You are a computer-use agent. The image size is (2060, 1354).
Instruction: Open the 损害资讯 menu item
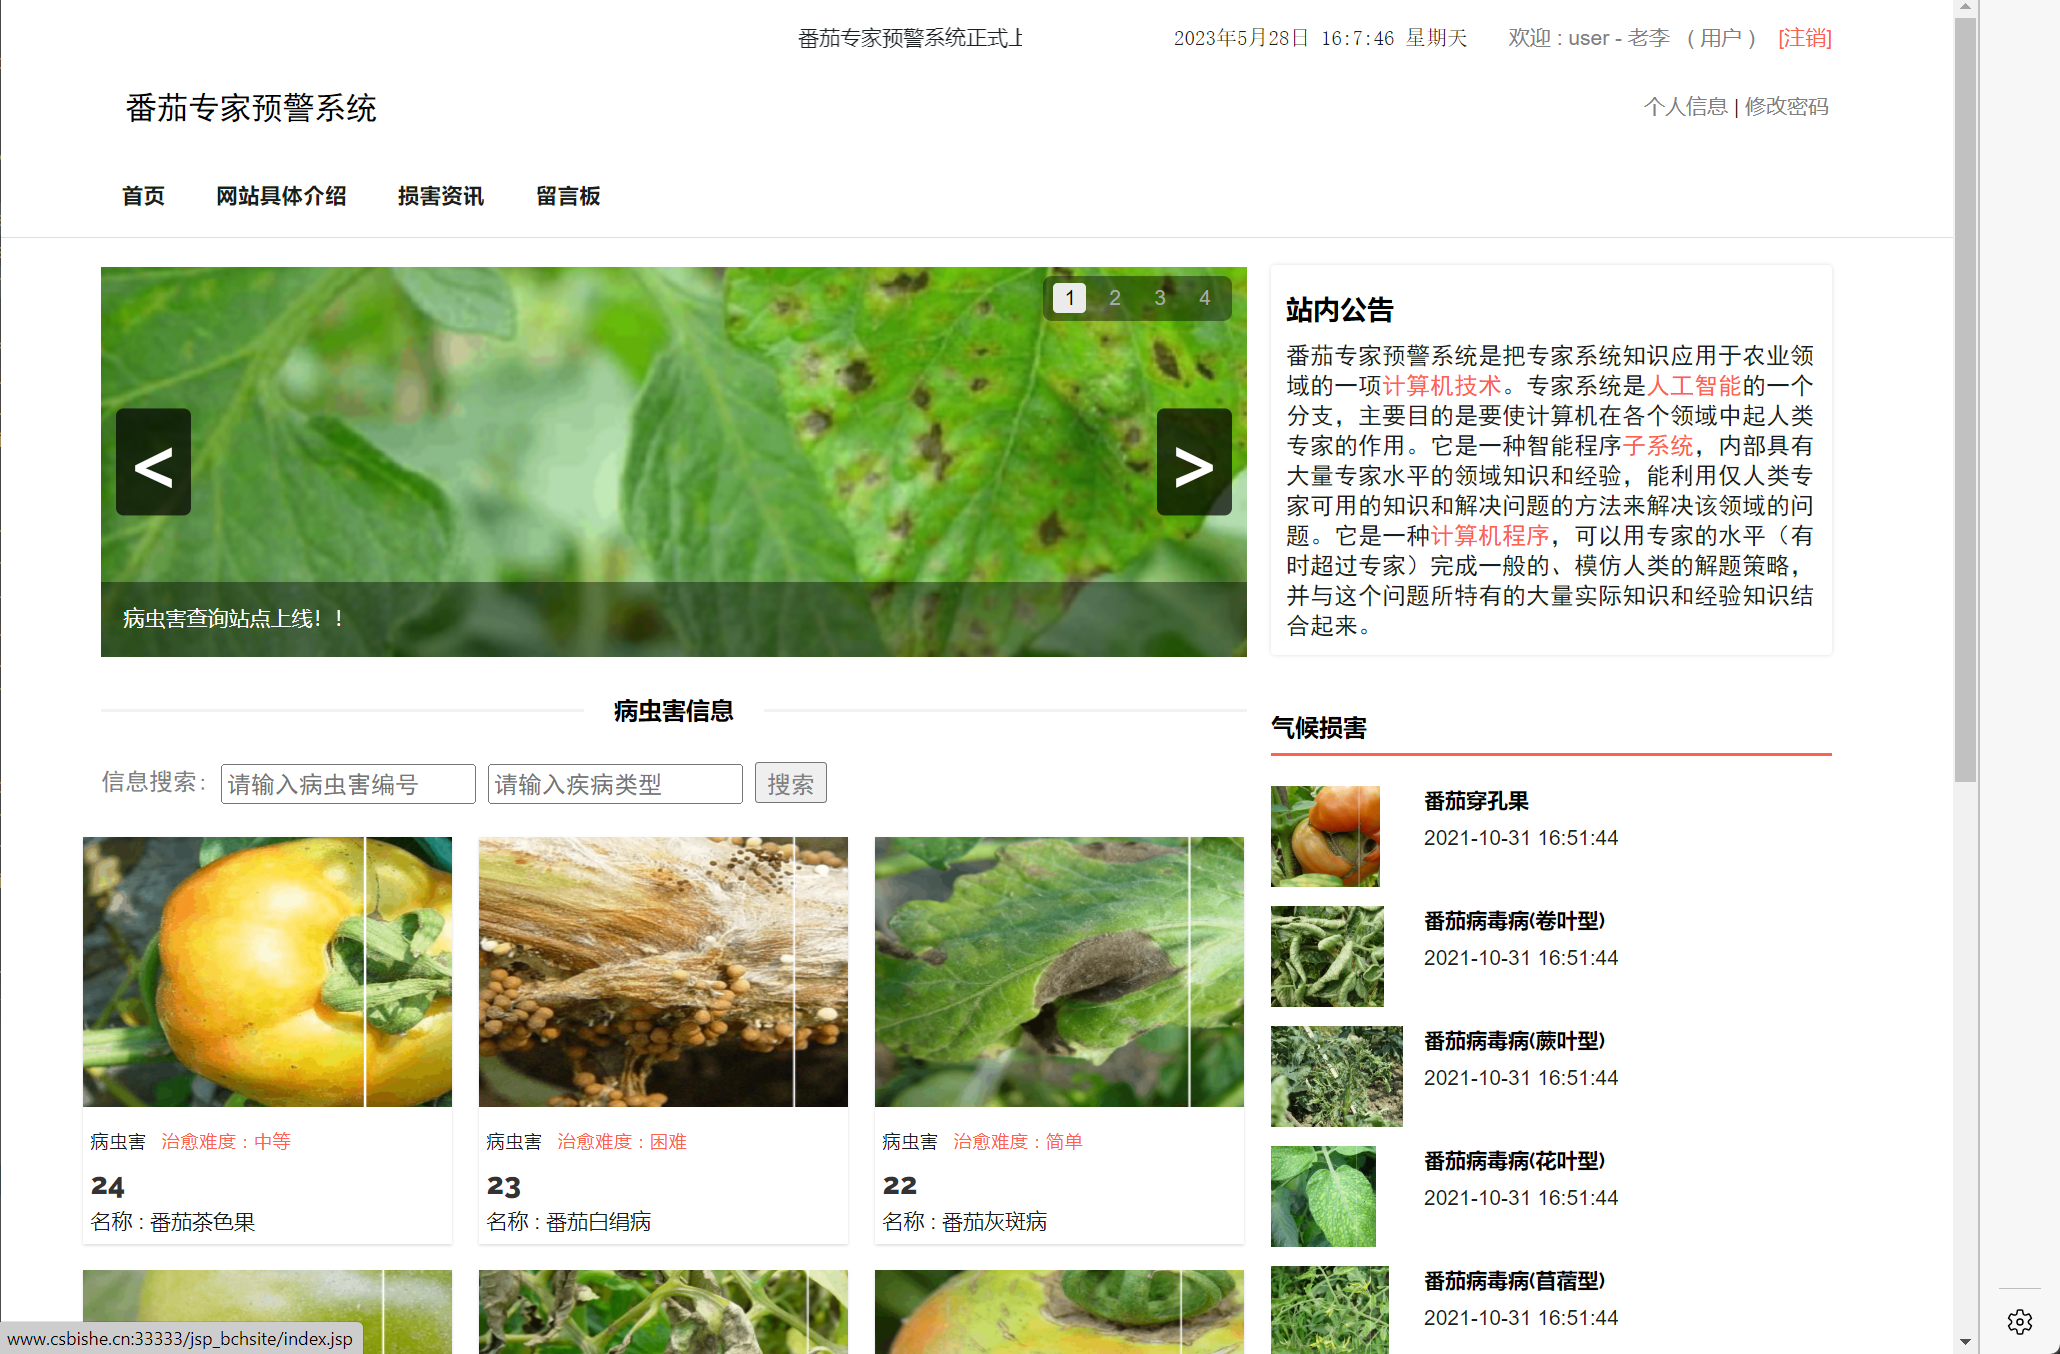440,196
